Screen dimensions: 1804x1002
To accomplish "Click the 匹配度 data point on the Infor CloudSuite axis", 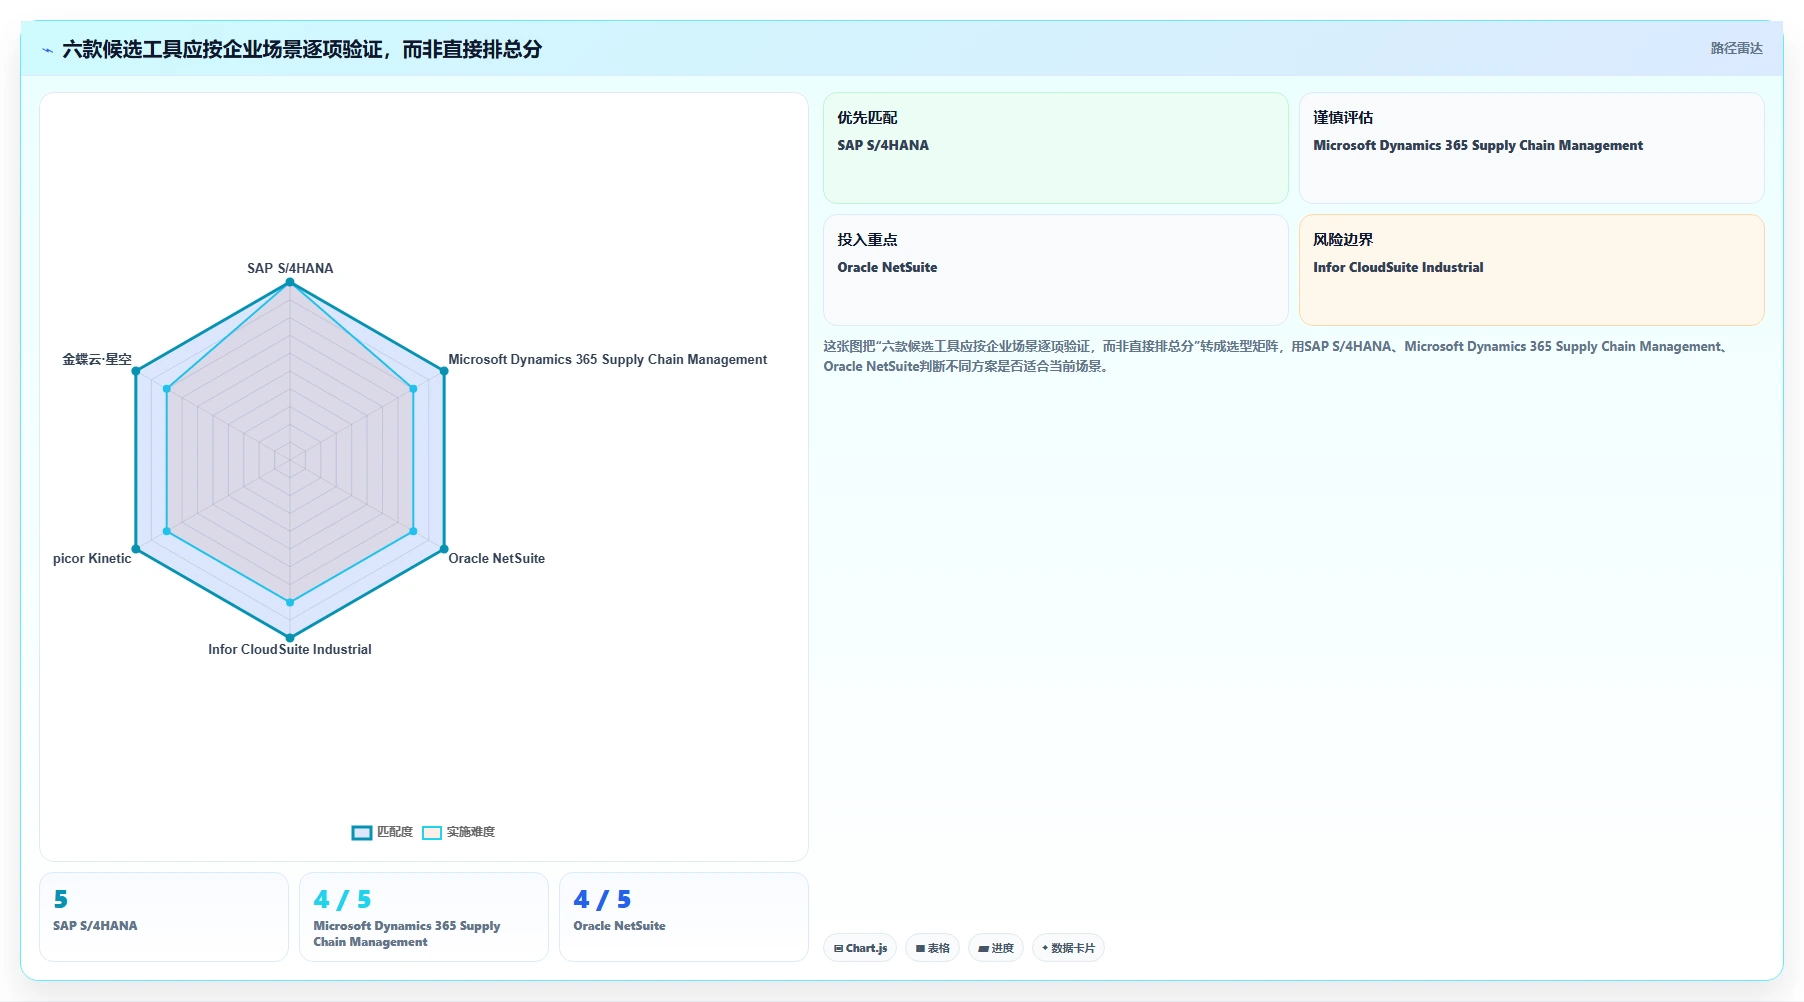I will click(290, 637).
